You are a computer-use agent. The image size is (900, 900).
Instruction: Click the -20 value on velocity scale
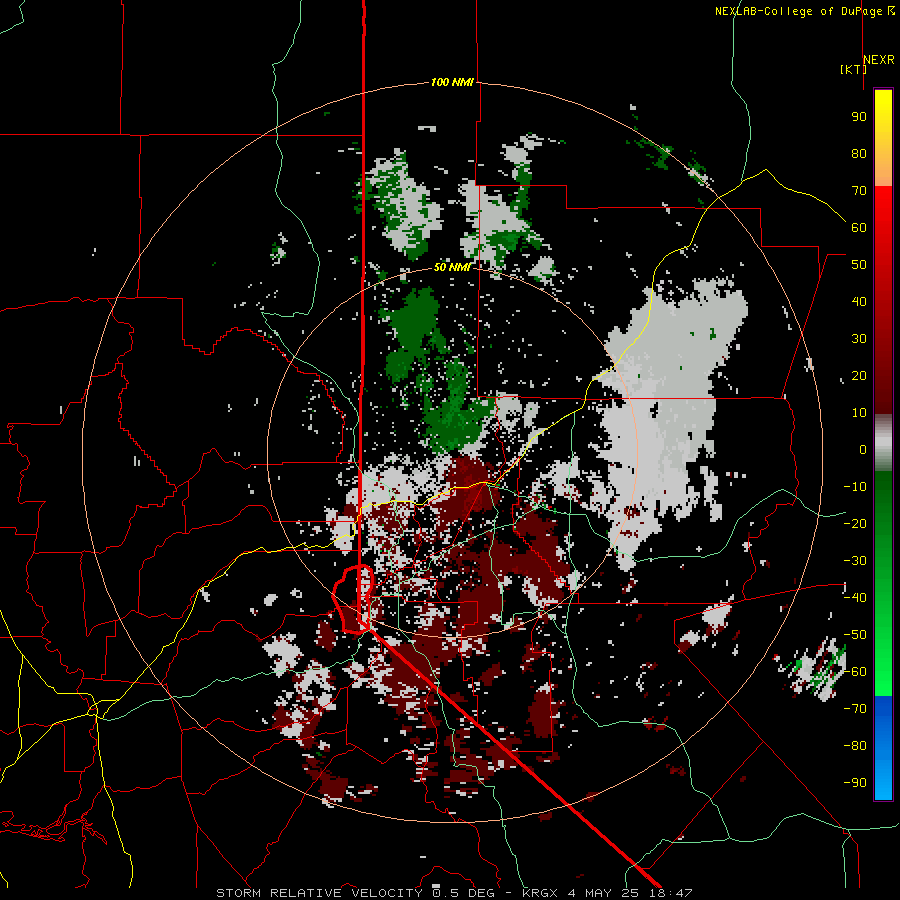click(x=855, y=523)
